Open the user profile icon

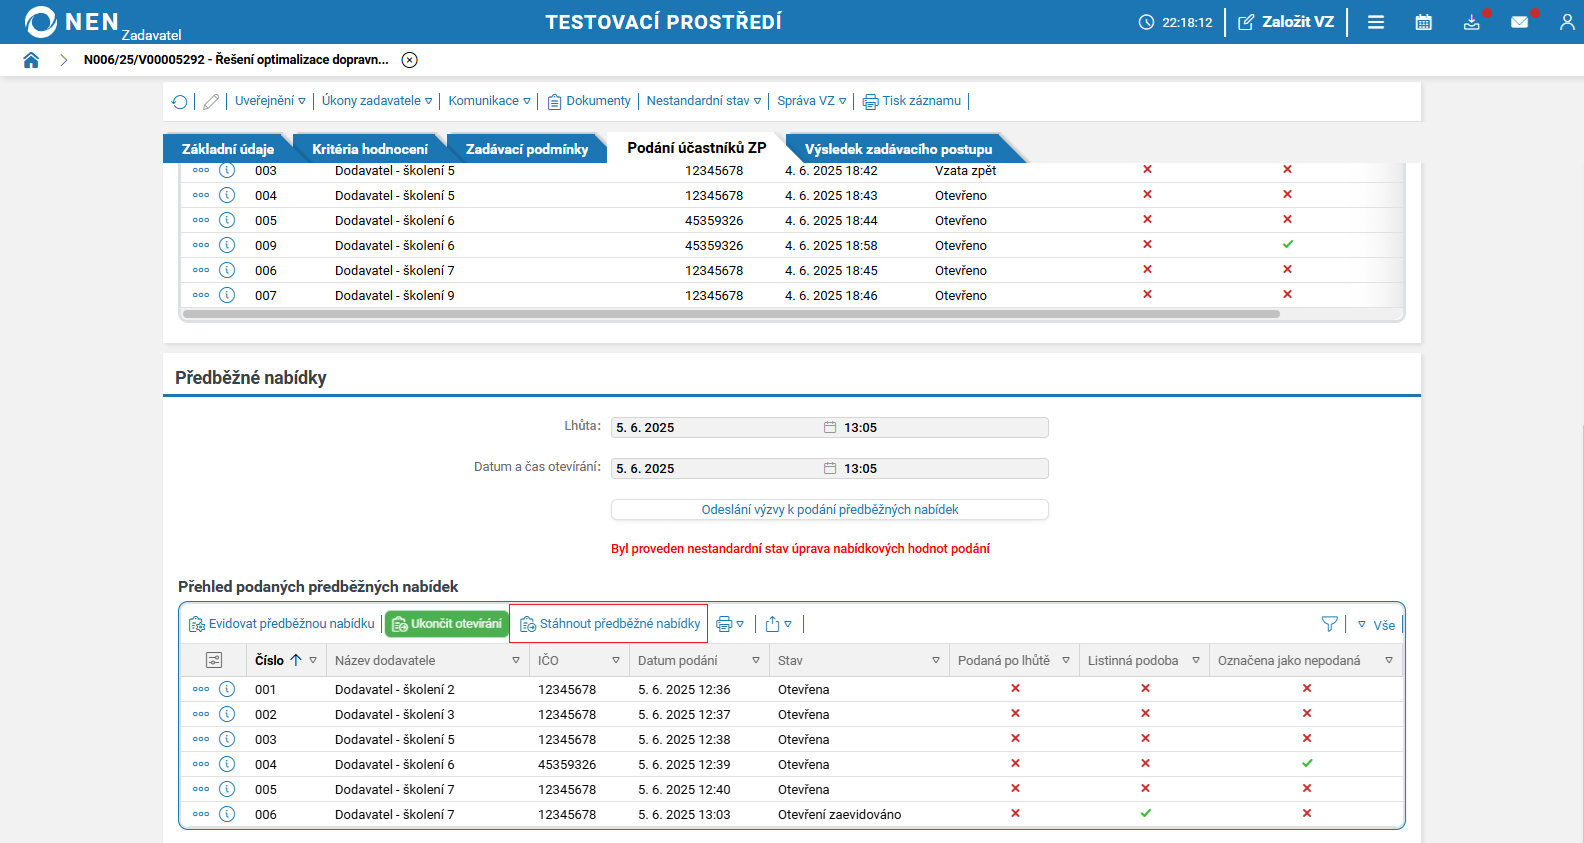tap(1567, 22)
